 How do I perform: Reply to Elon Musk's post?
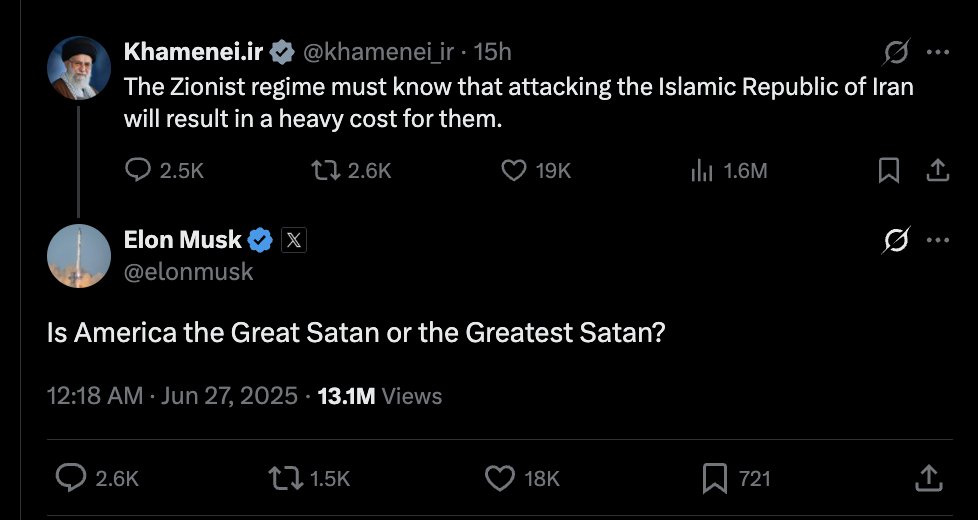click(x=70, y=479)
